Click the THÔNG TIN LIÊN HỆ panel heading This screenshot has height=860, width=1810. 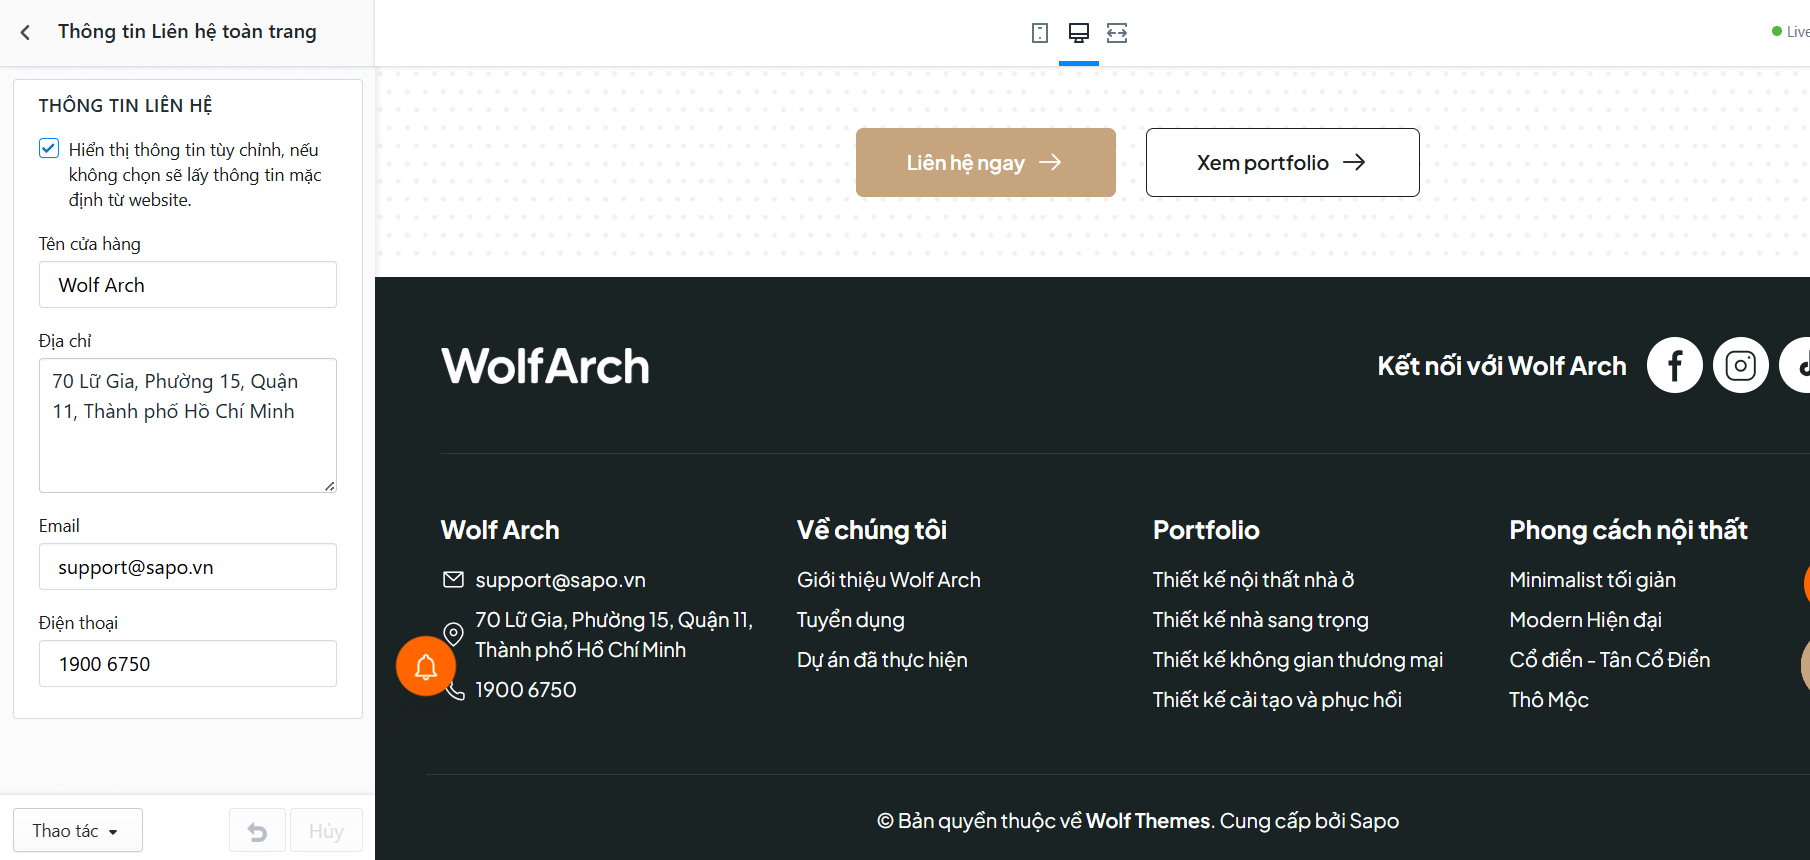[x=126, y=105]
